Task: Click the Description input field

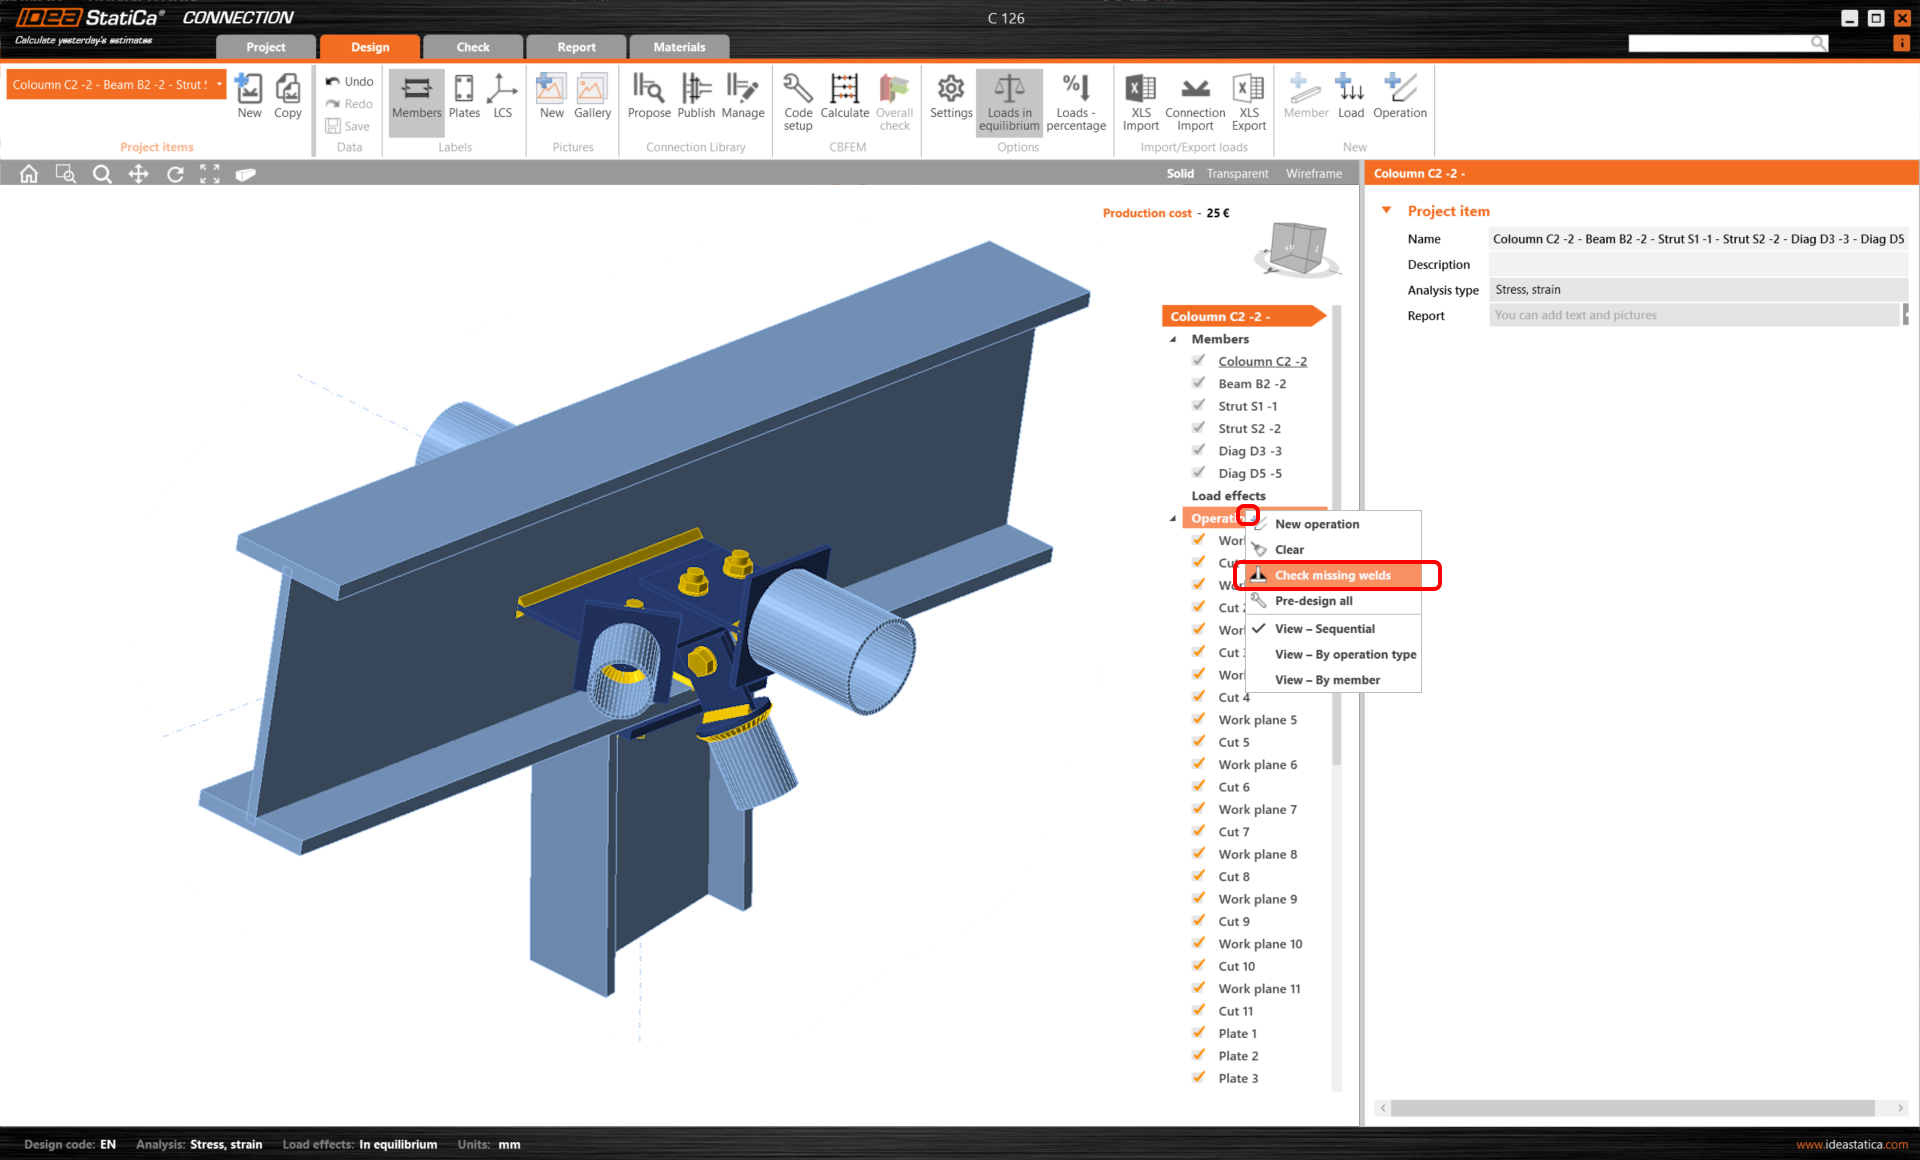Action: [1696, 265]
